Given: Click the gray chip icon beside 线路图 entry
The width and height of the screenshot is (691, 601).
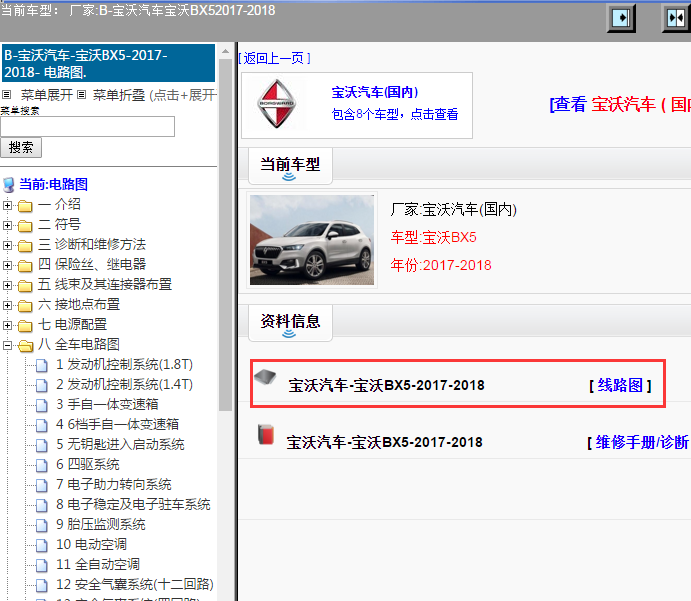Looking at the screenshot, I should coord(265,378).
